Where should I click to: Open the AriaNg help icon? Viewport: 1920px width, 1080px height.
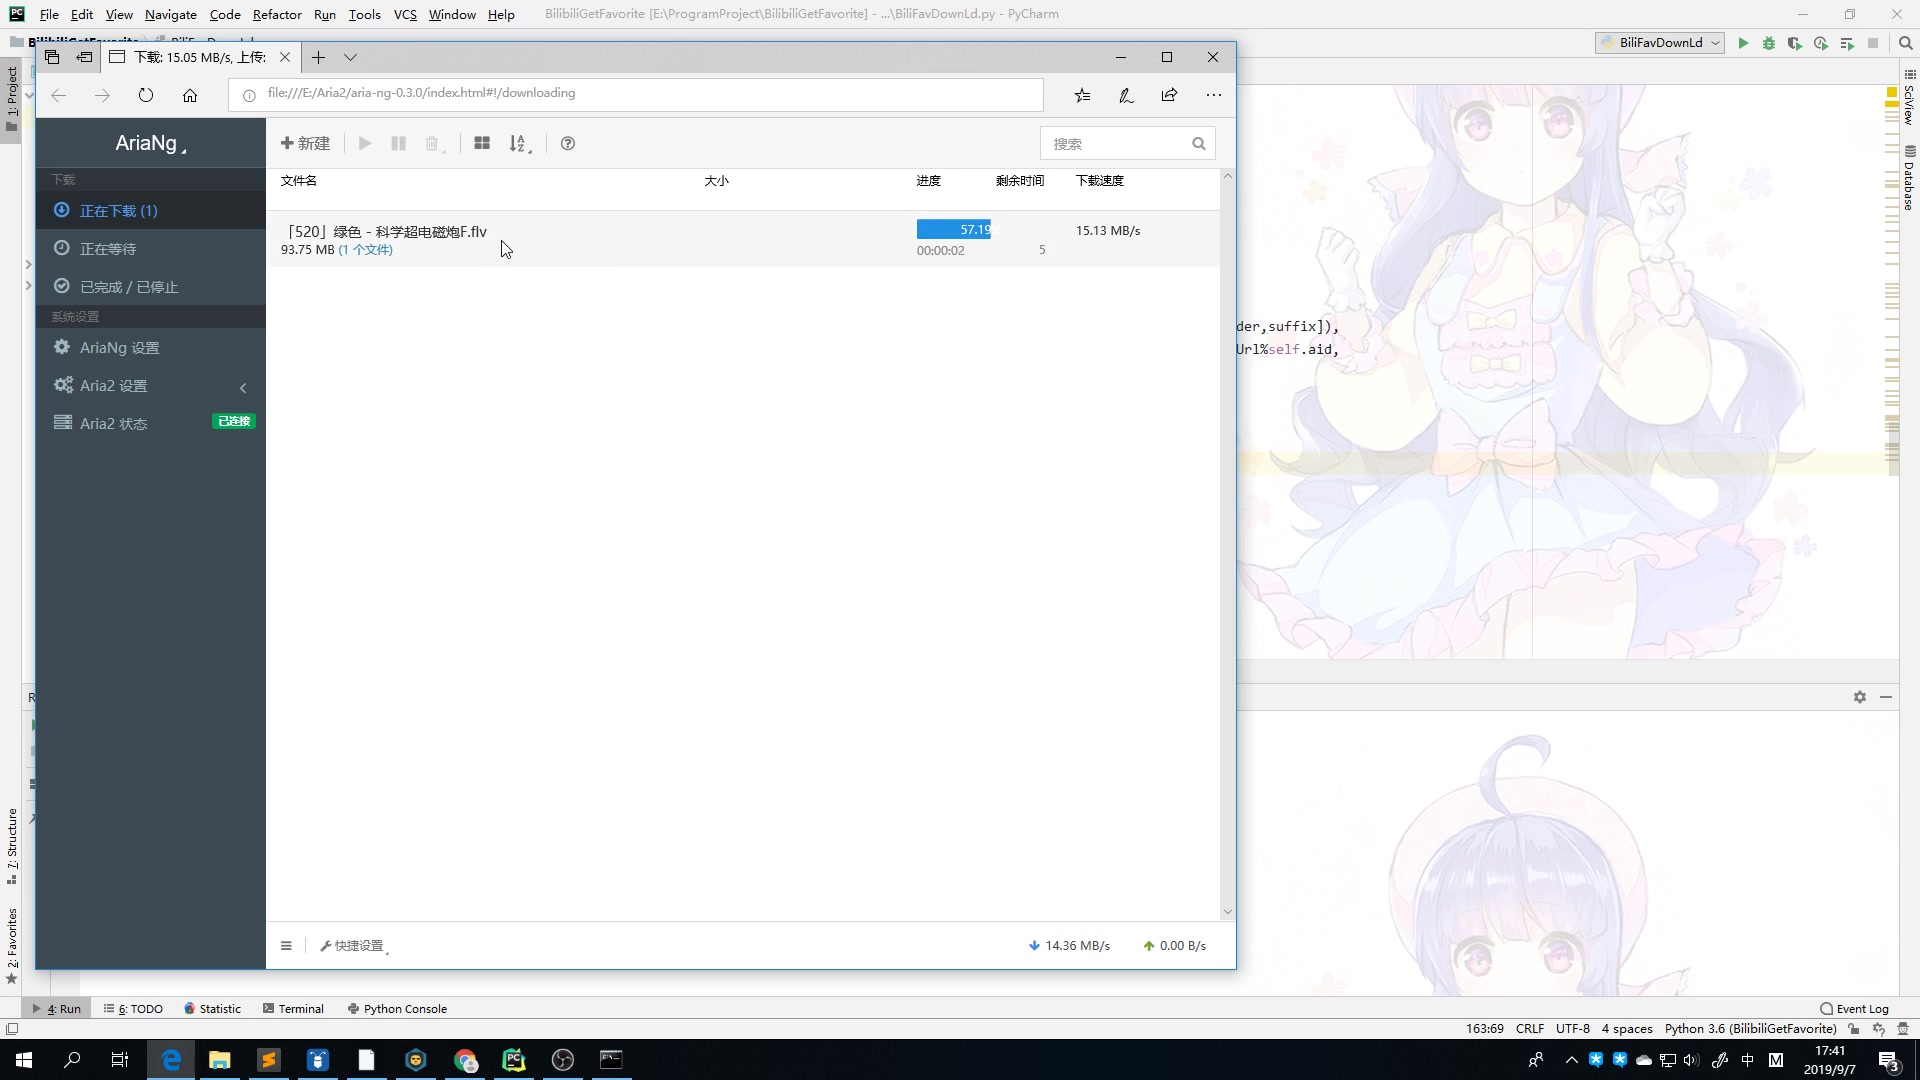(x=568, y=143)
